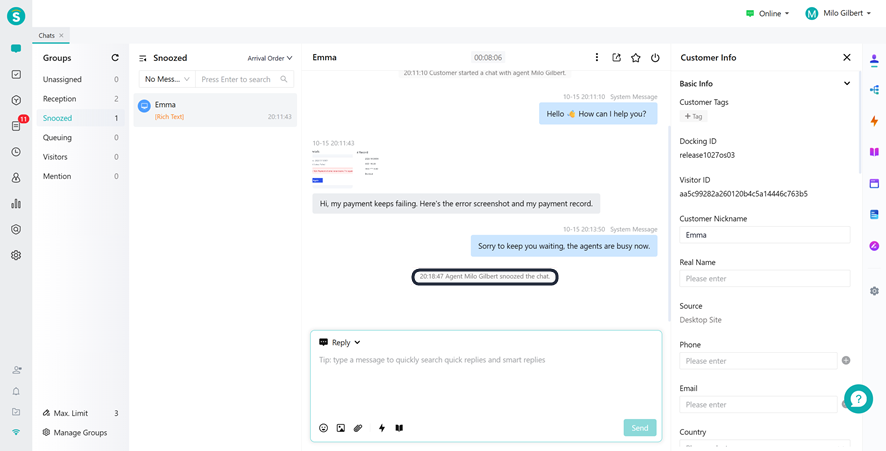The height and width of the screenshot is (451, 886).
Task: Click the Email input field
Action: [x=758, y=405]
